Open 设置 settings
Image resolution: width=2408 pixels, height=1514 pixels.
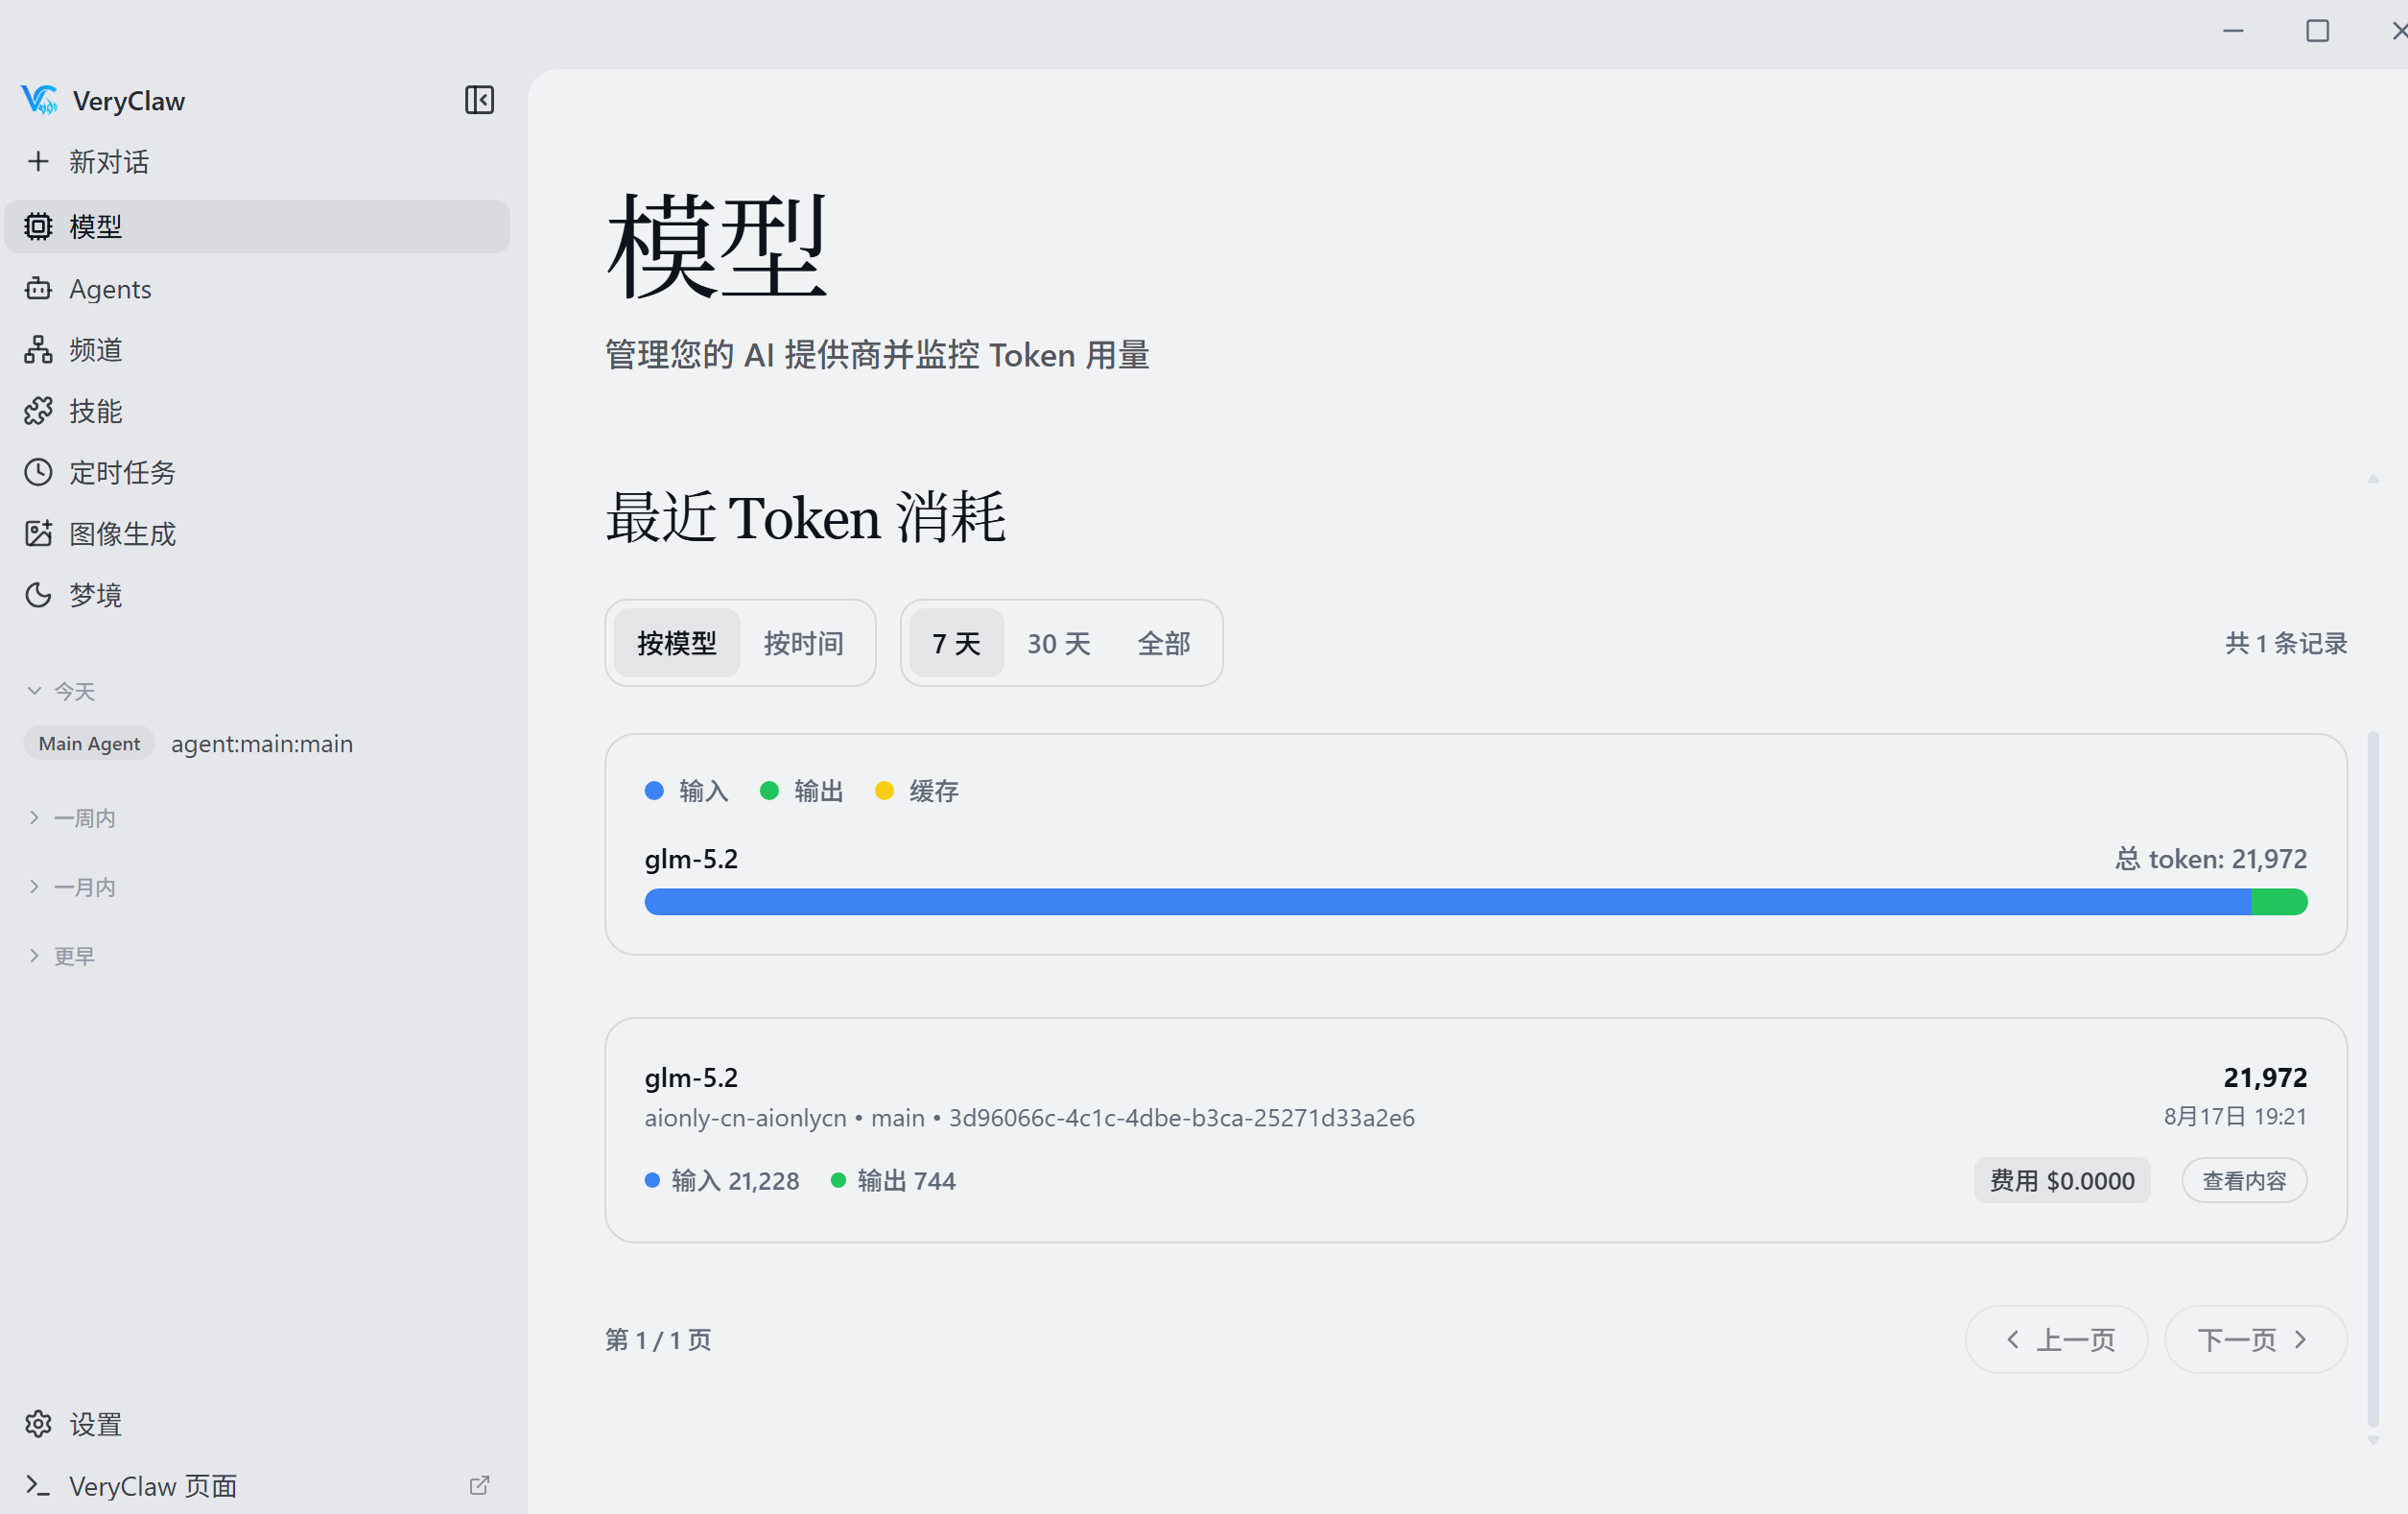click(x=257, y=1423)
